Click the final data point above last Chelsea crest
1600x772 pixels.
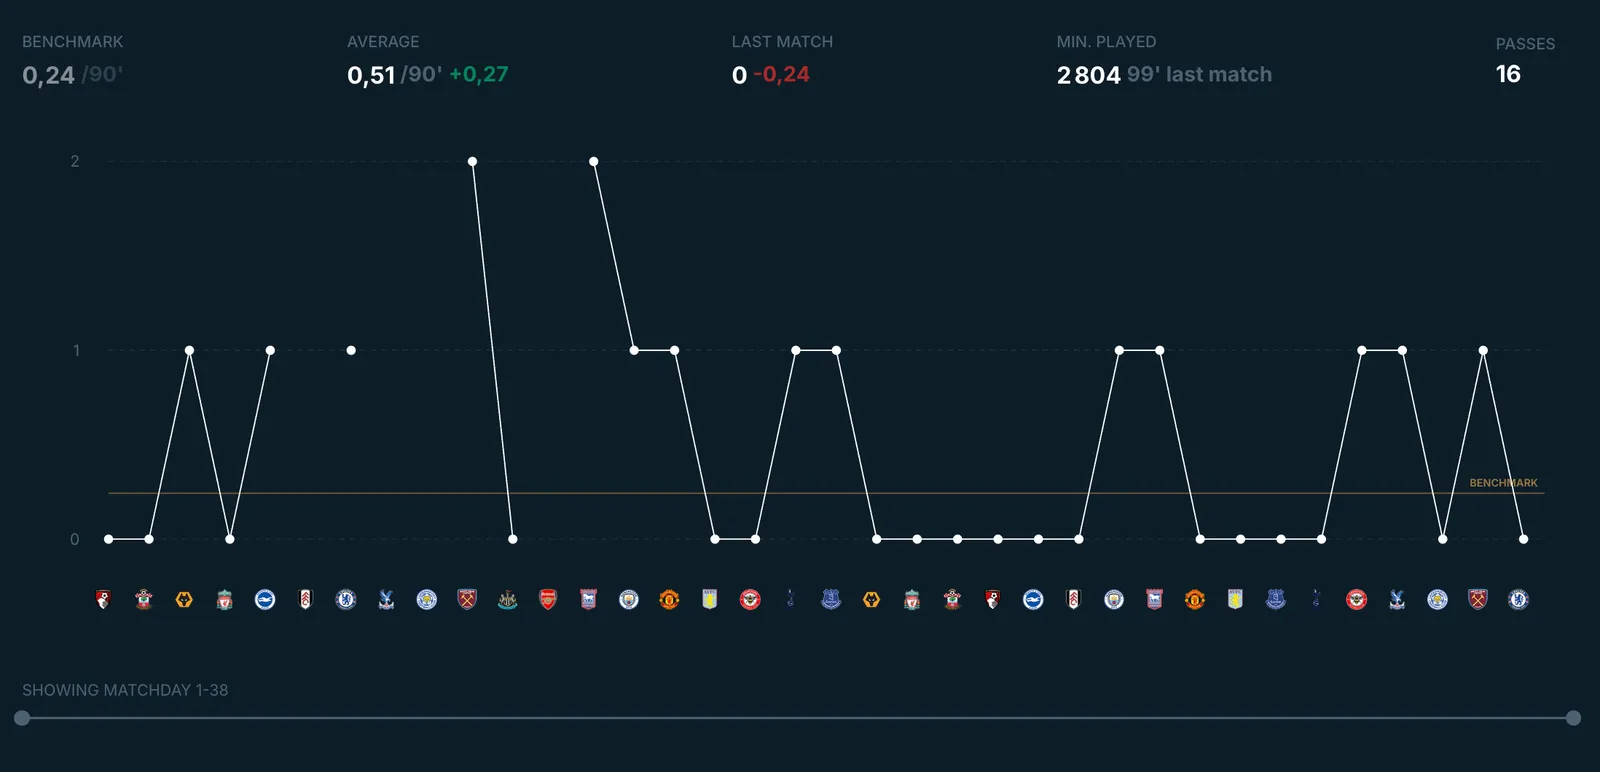tap(1524, 539)
